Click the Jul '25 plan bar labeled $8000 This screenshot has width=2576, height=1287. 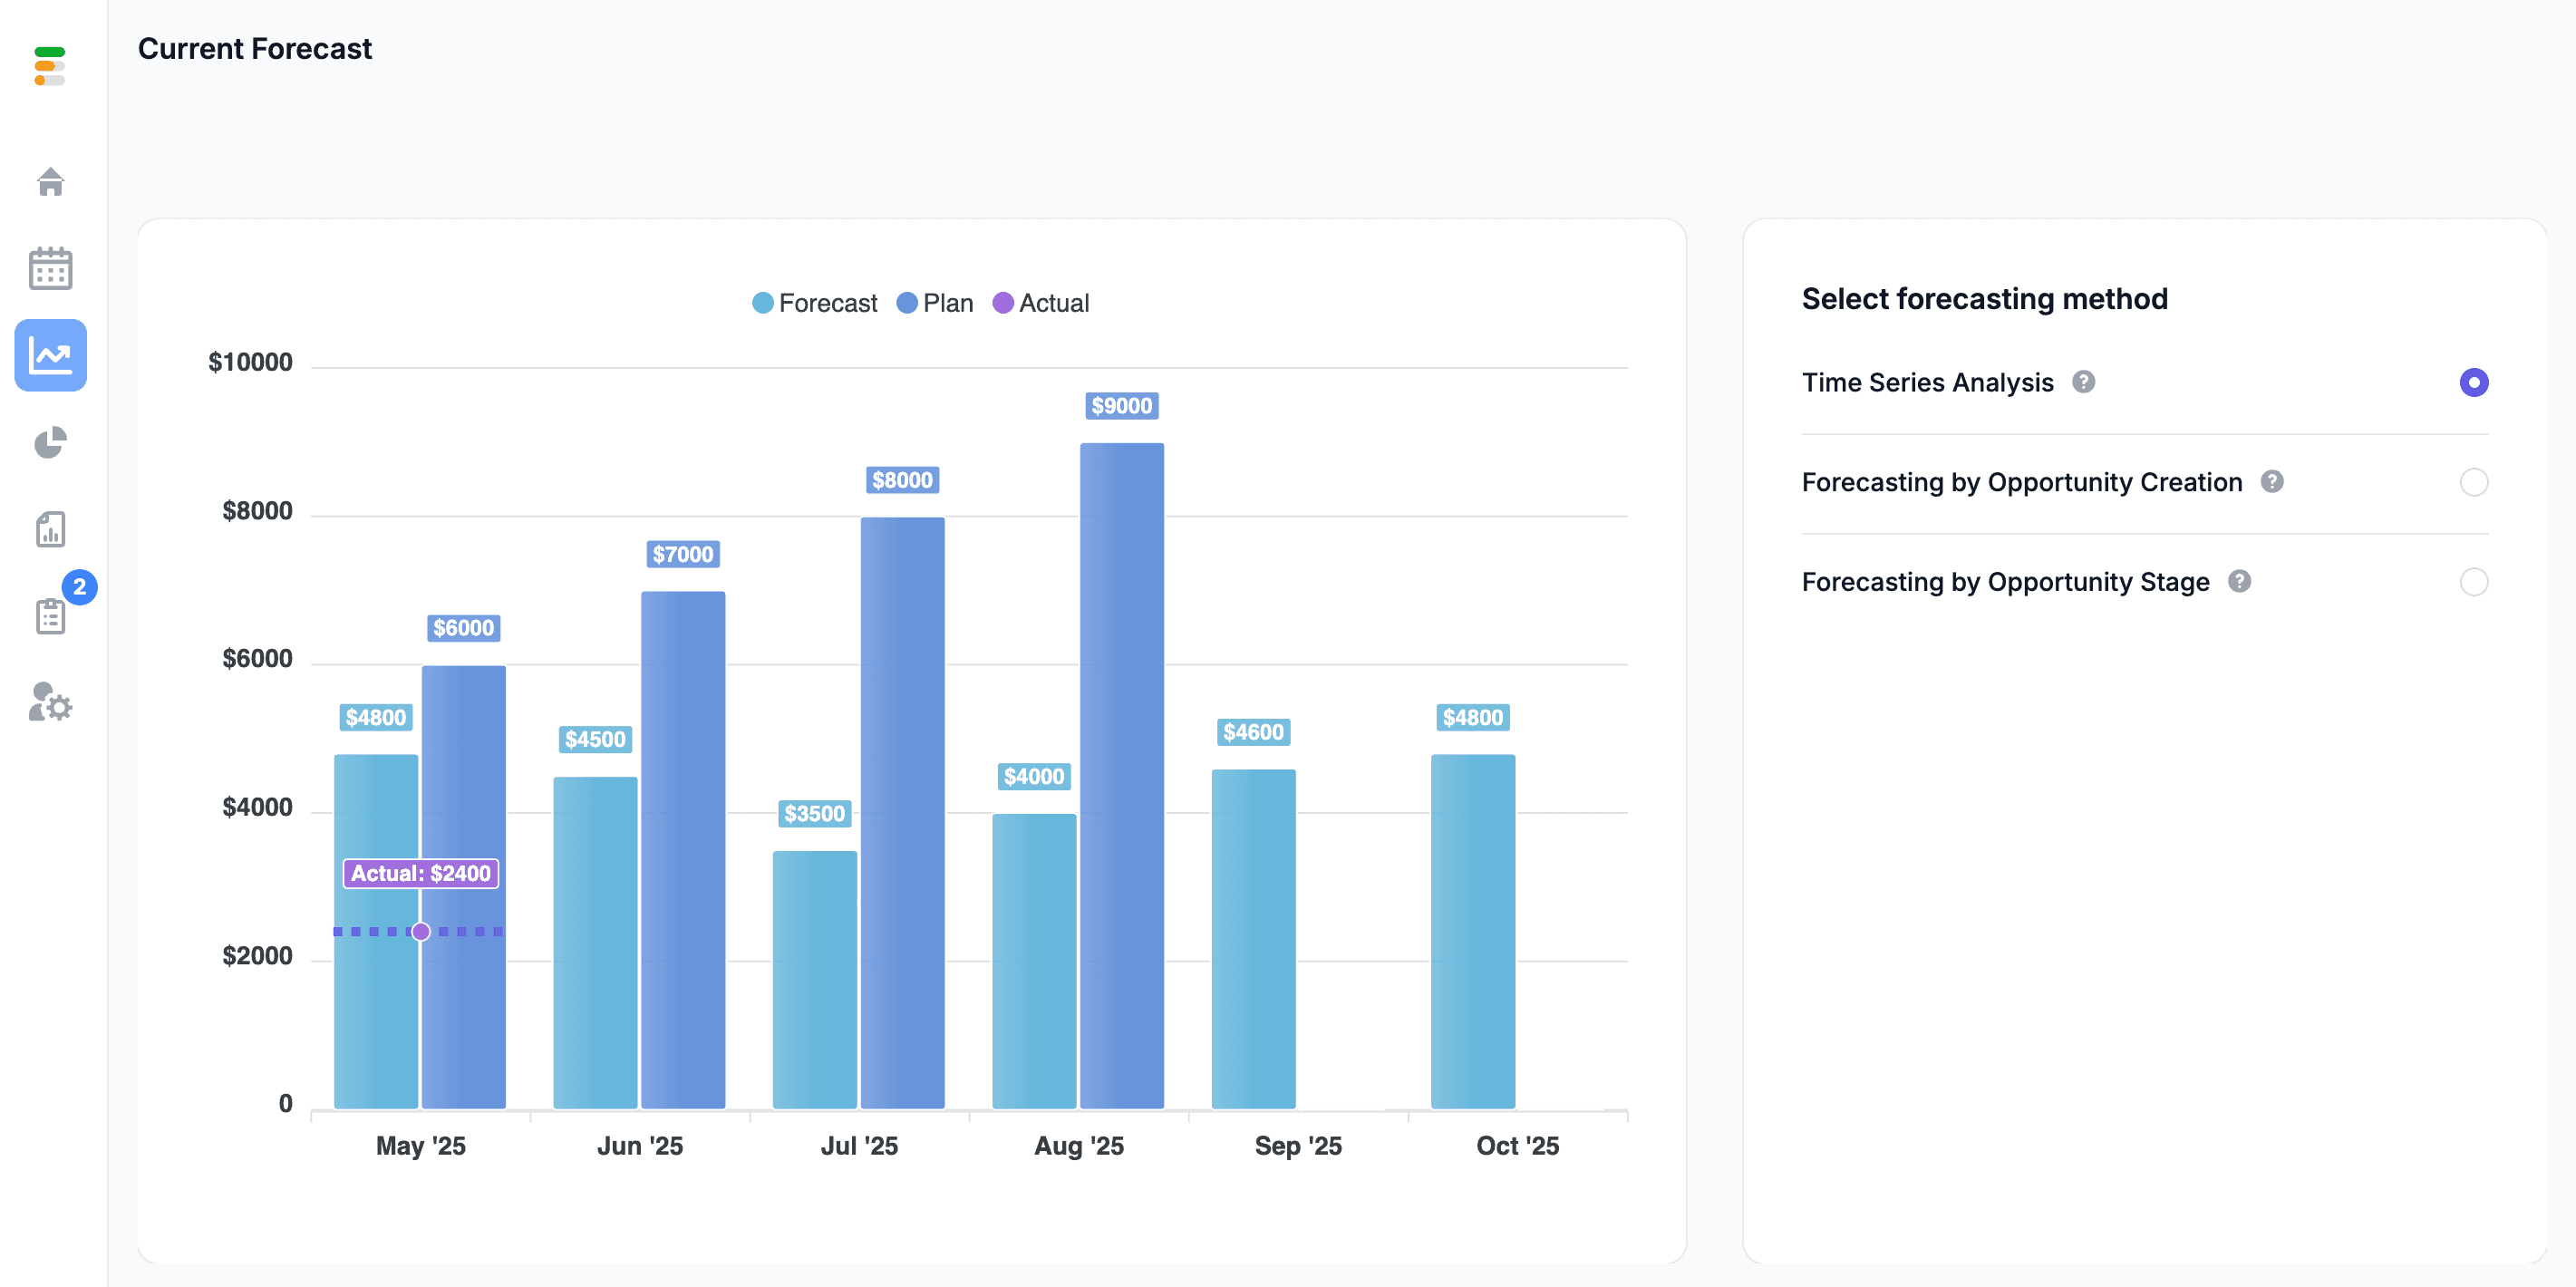click(x=903, y=813)
